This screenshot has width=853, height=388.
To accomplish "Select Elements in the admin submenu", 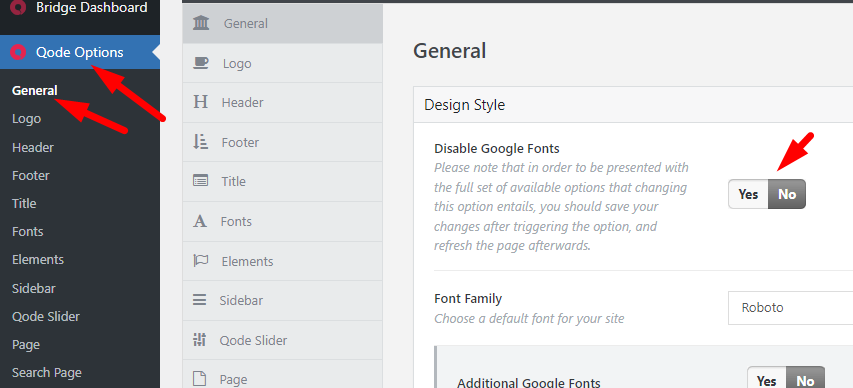I will coord(38,260).
